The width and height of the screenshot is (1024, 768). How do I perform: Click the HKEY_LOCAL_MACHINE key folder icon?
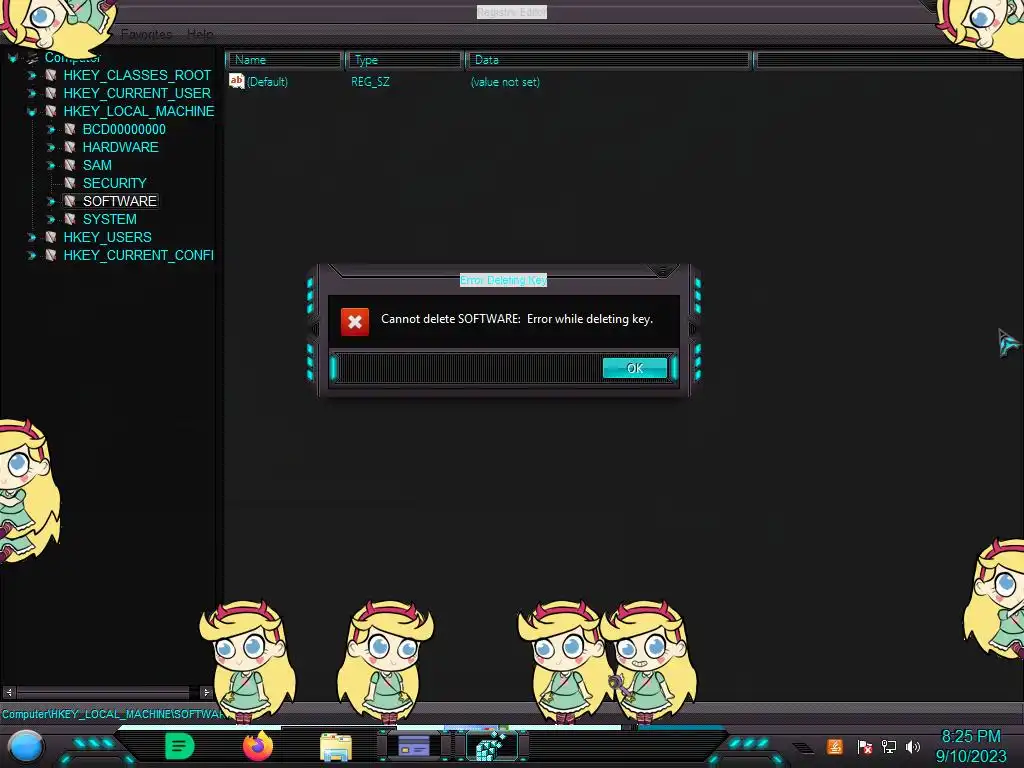click(50, 111)
